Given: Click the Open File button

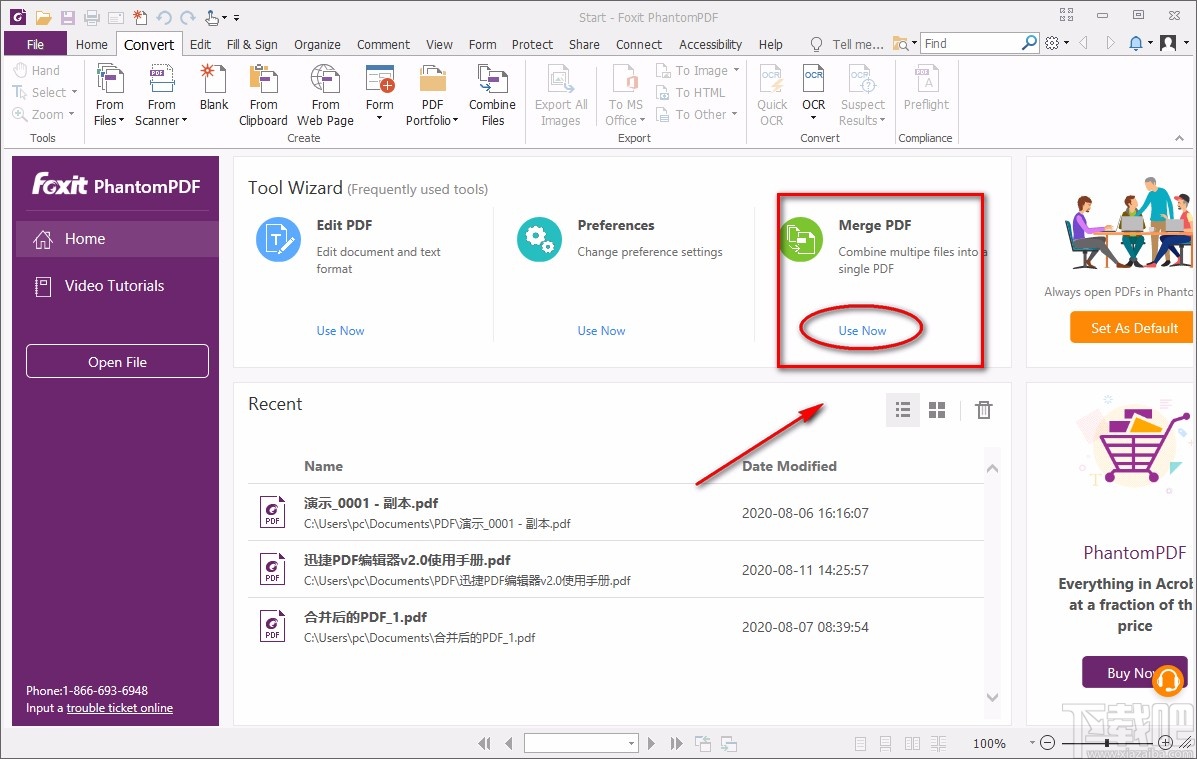Looking at the screenshot, I should (117, 361).
